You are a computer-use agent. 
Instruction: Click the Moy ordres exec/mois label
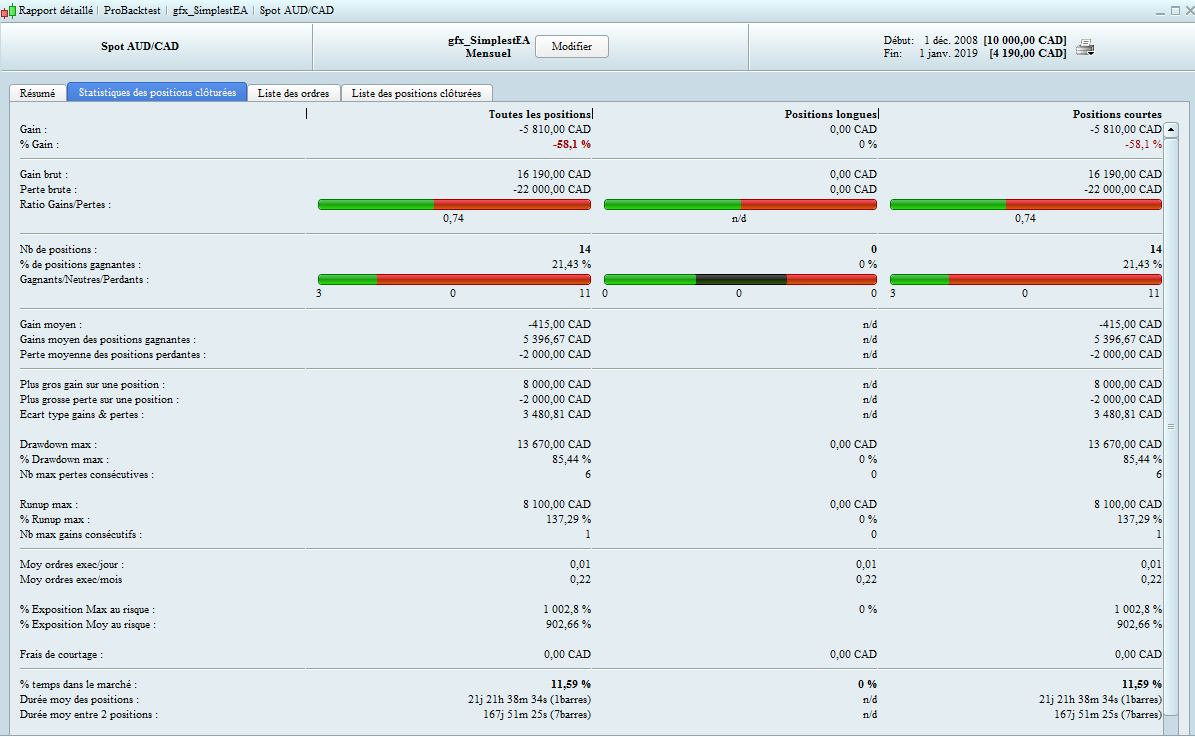coord(71,579)
